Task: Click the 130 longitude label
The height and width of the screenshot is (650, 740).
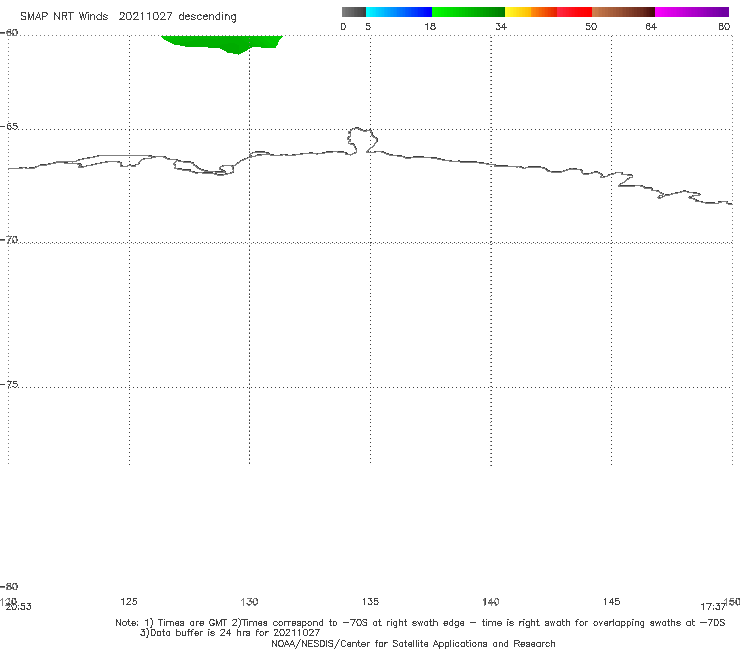Action: (249, 602)
